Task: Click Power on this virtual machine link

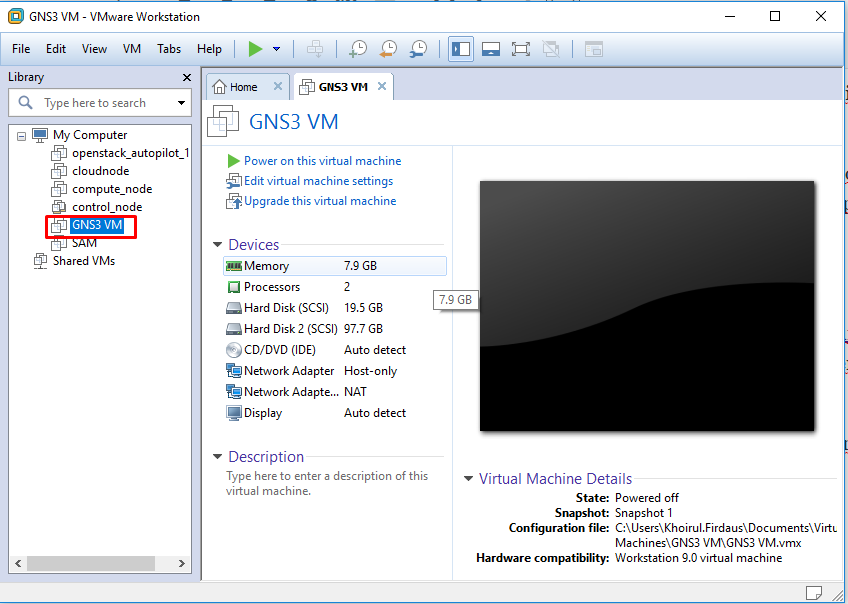Action: click(322, 161)
